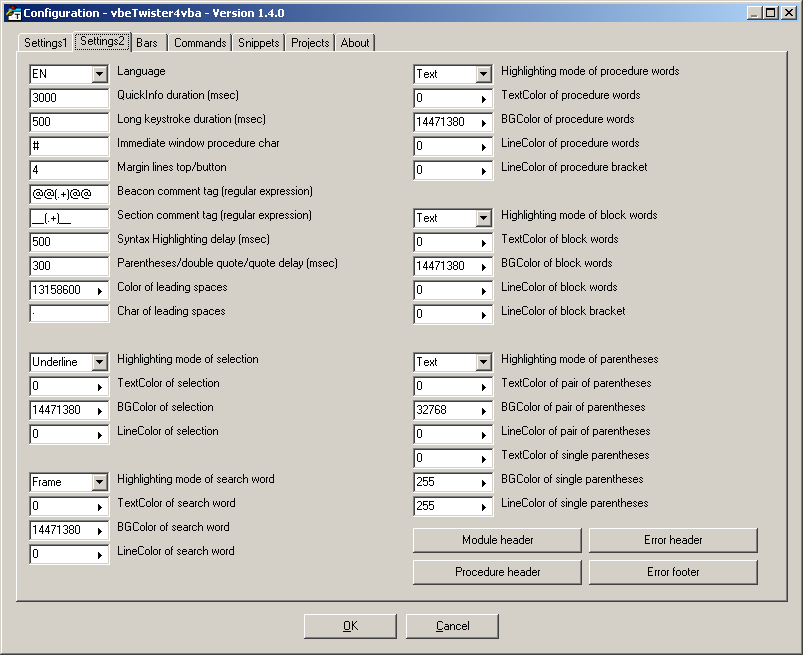Open TextColor of search word picker

click(x=100, y=507)
